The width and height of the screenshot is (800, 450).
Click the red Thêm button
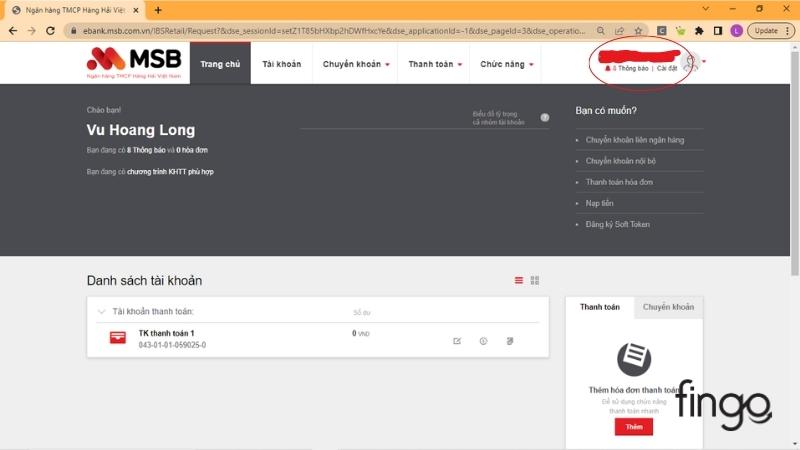coord(634,427)
